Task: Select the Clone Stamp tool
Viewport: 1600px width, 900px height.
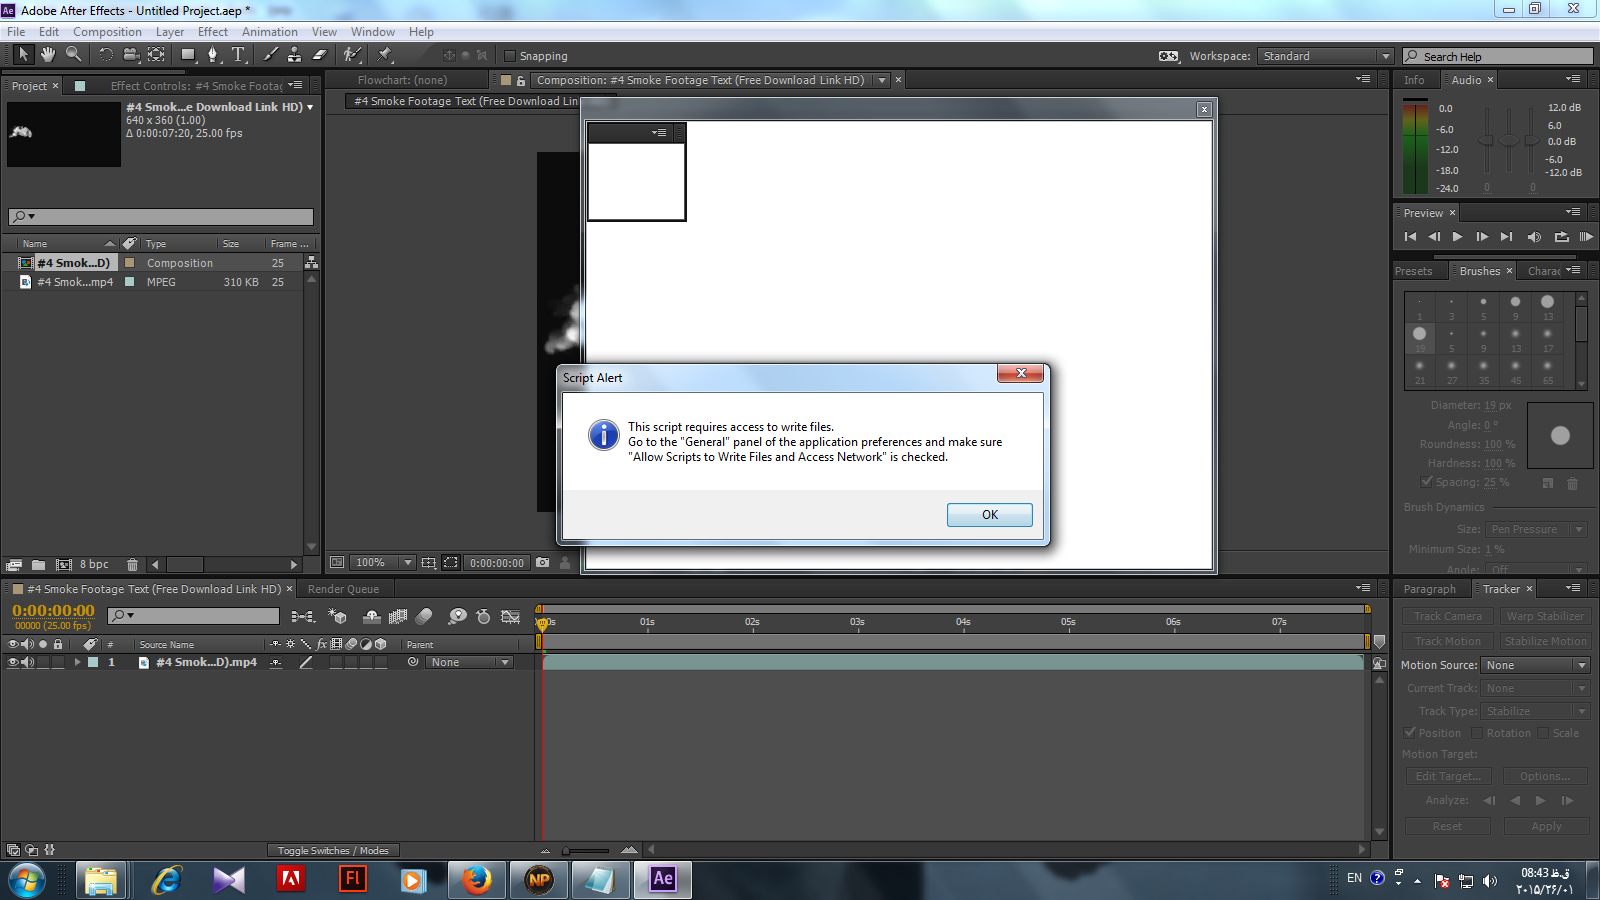Action: point(294,55)
